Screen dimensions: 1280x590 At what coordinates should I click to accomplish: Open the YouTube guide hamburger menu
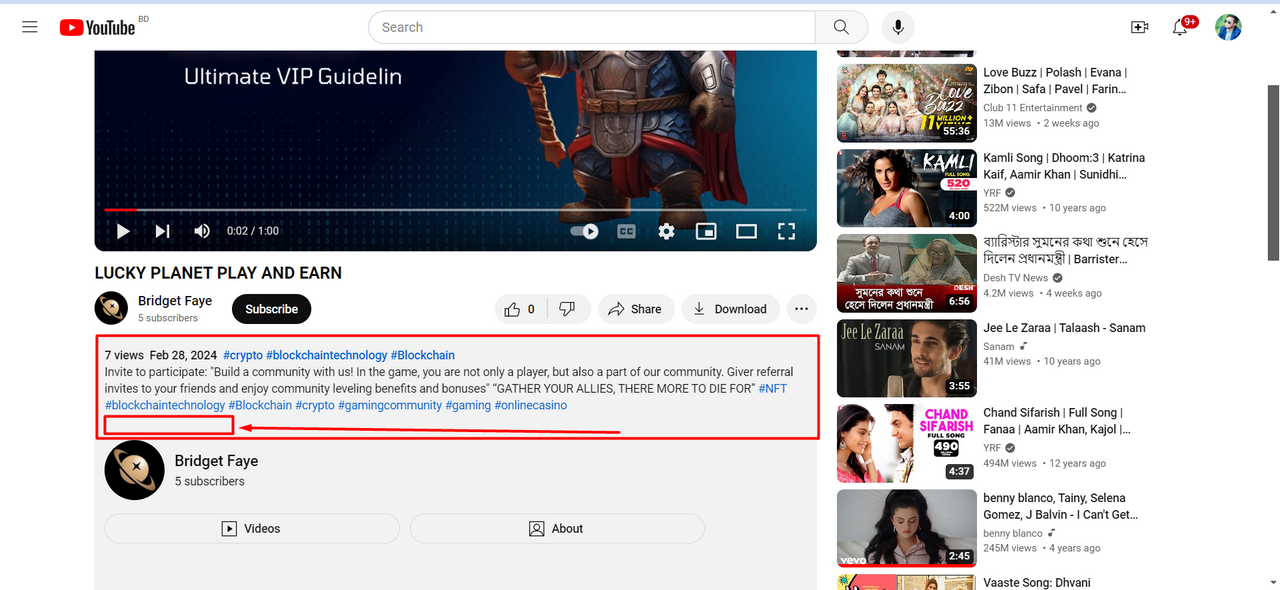tap(30, 27)
